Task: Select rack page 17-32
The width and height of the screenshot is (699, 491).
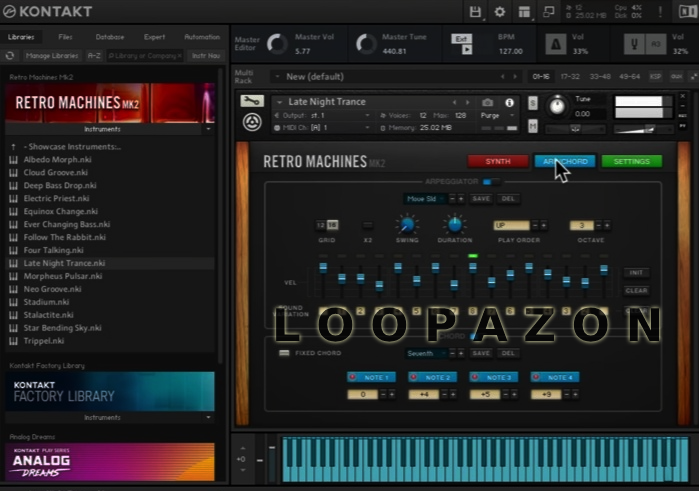Action: pos(570,77)
